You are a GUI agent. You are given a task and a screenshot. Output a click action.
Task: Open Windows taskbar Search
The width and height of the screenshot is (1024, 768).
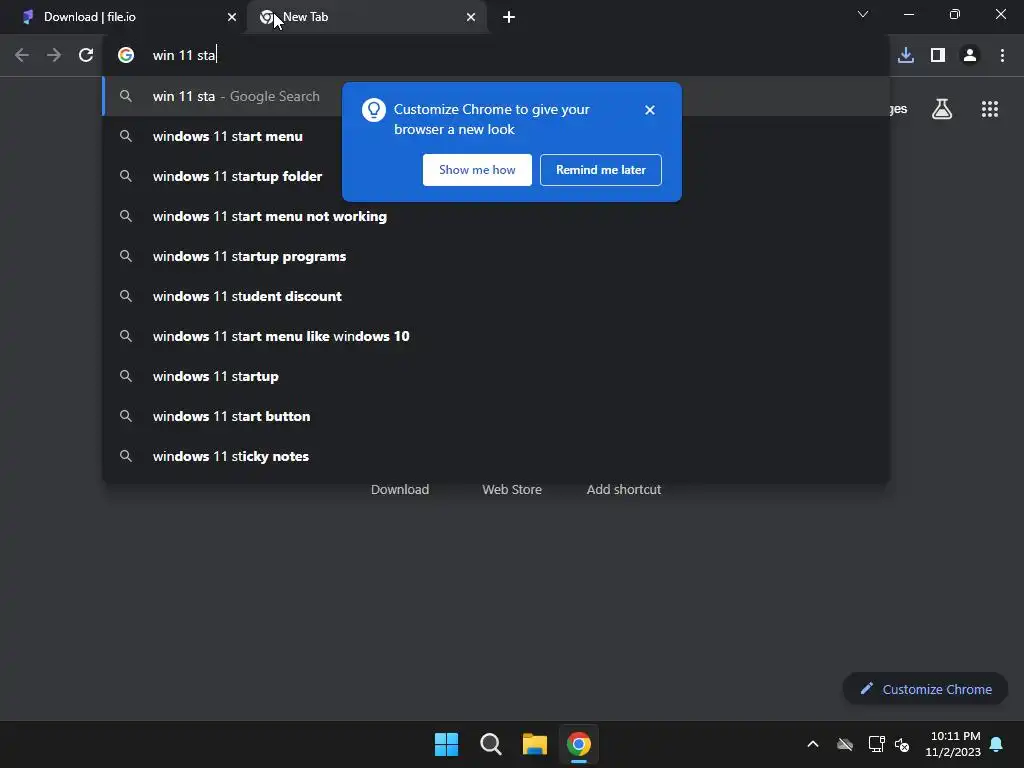tap(490, 744)
